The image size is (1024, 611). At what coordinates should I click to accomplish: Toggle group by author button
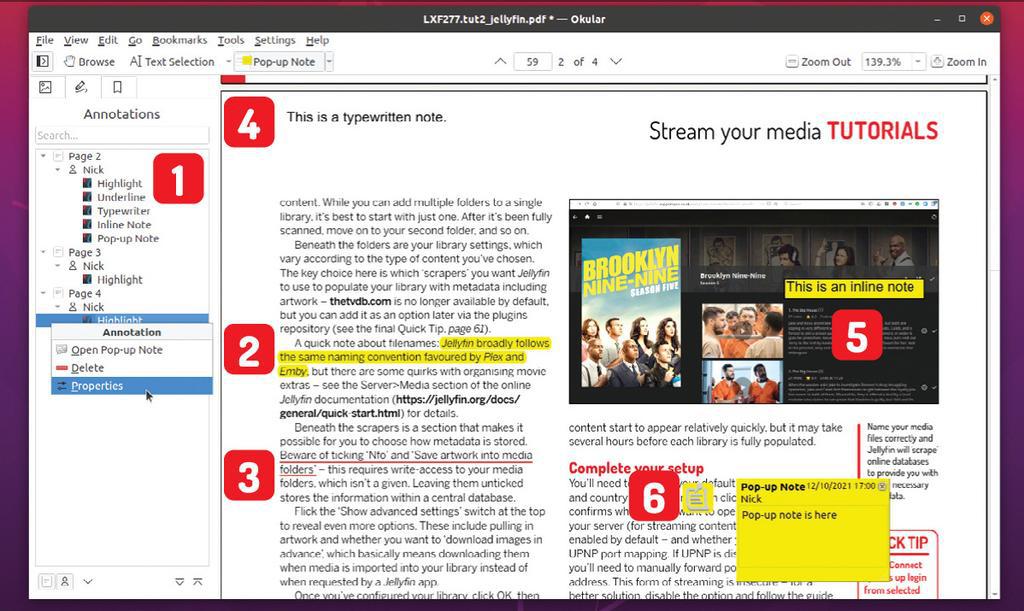(x=65, y=581)
